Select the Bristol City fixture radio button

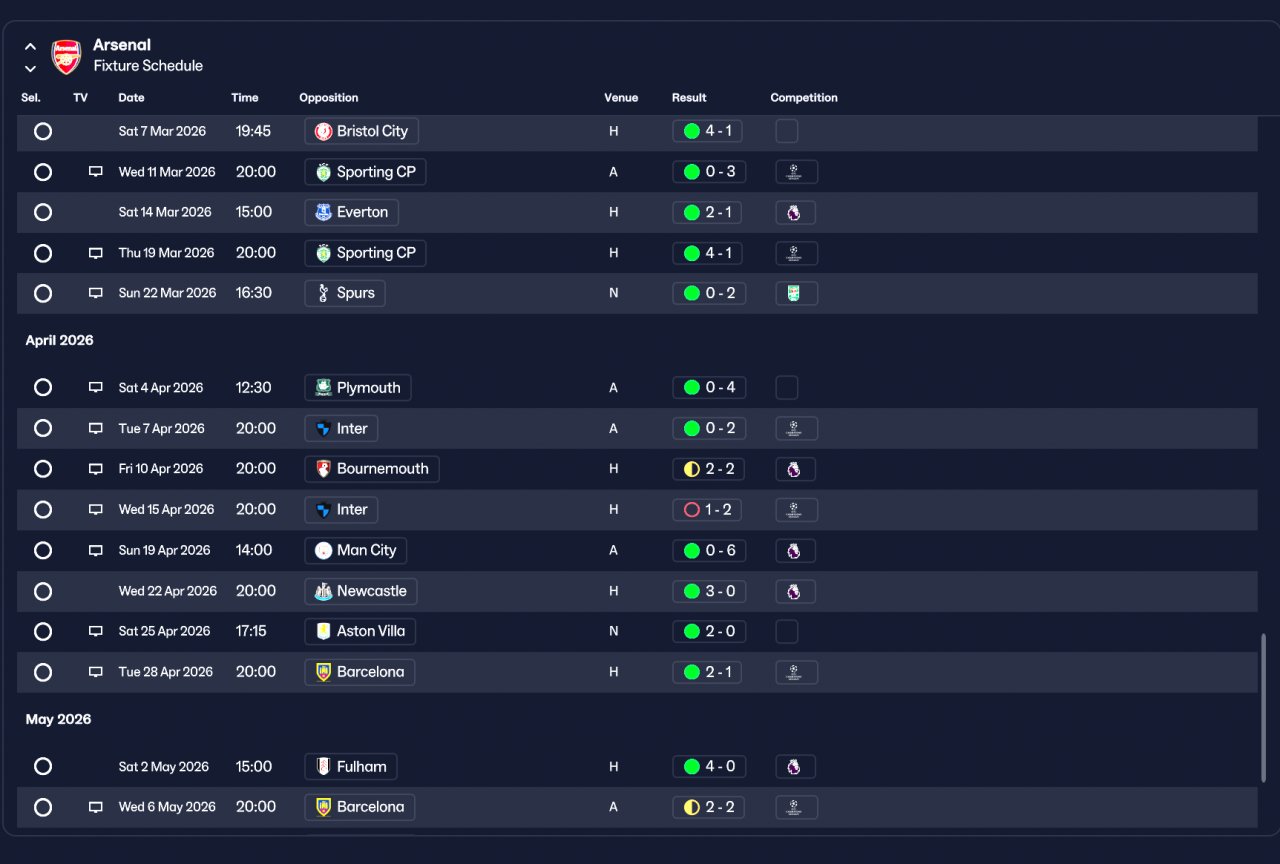43,131
